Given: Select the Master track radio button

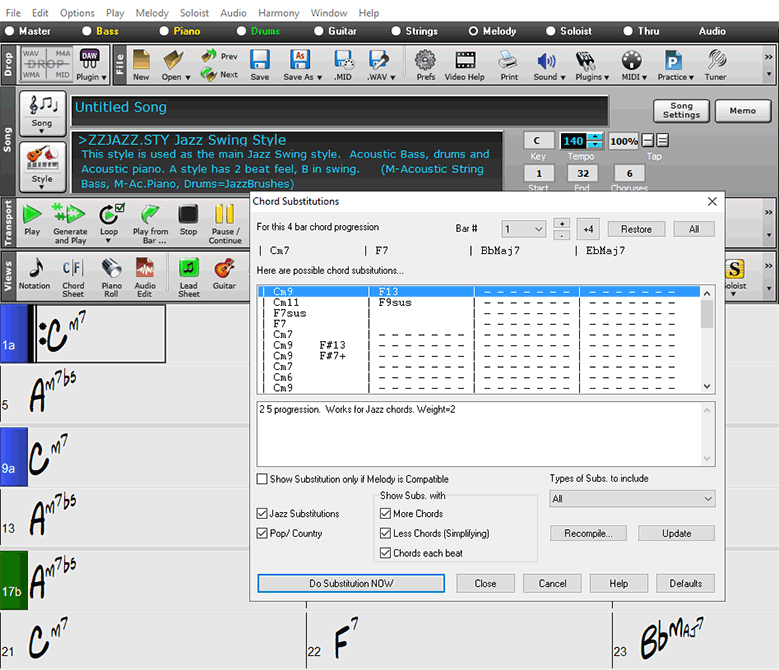Looking at the screenshot, I should 9,31.
